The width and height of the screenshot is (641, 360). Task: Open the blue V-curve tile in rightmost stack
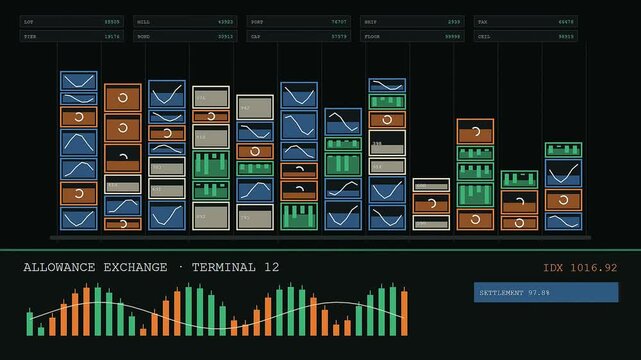563,173
